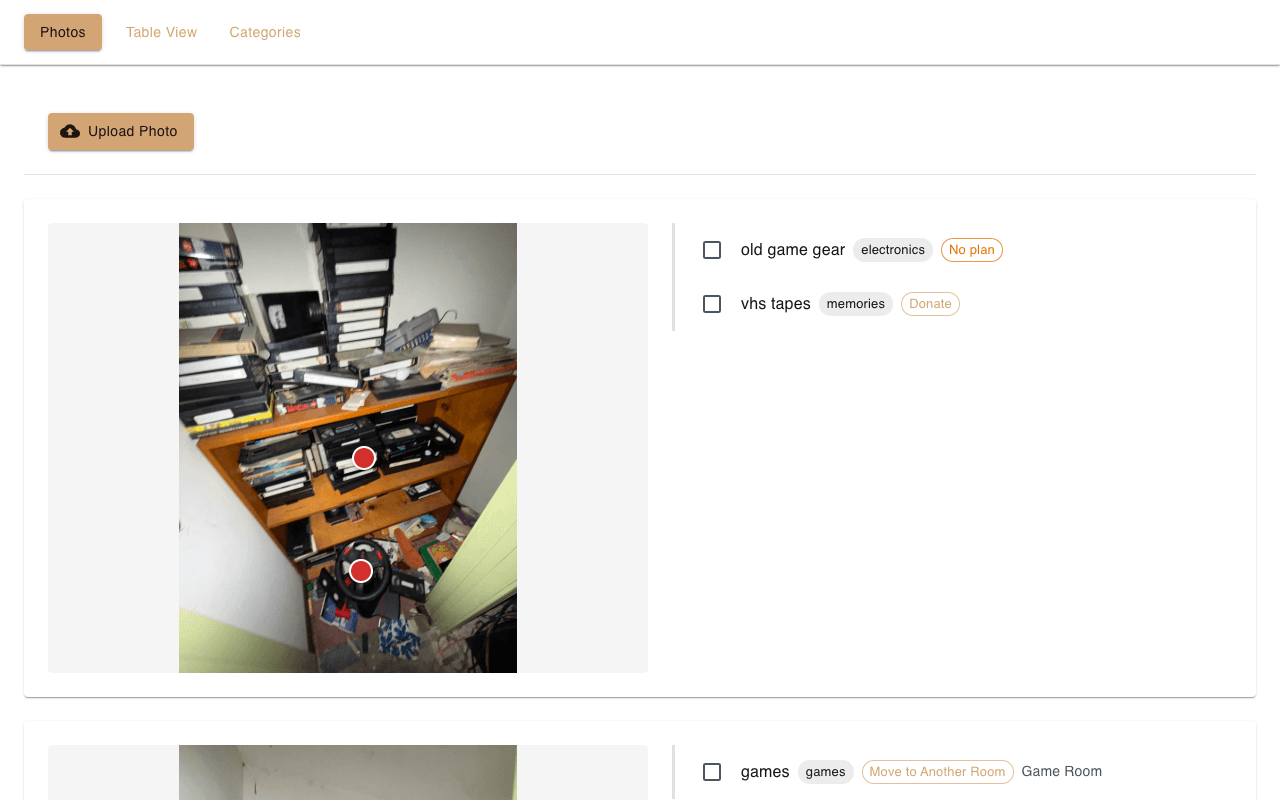Click the memories category tag
The width and height of the screenshot is (1280, 800).
pos(856,304)
